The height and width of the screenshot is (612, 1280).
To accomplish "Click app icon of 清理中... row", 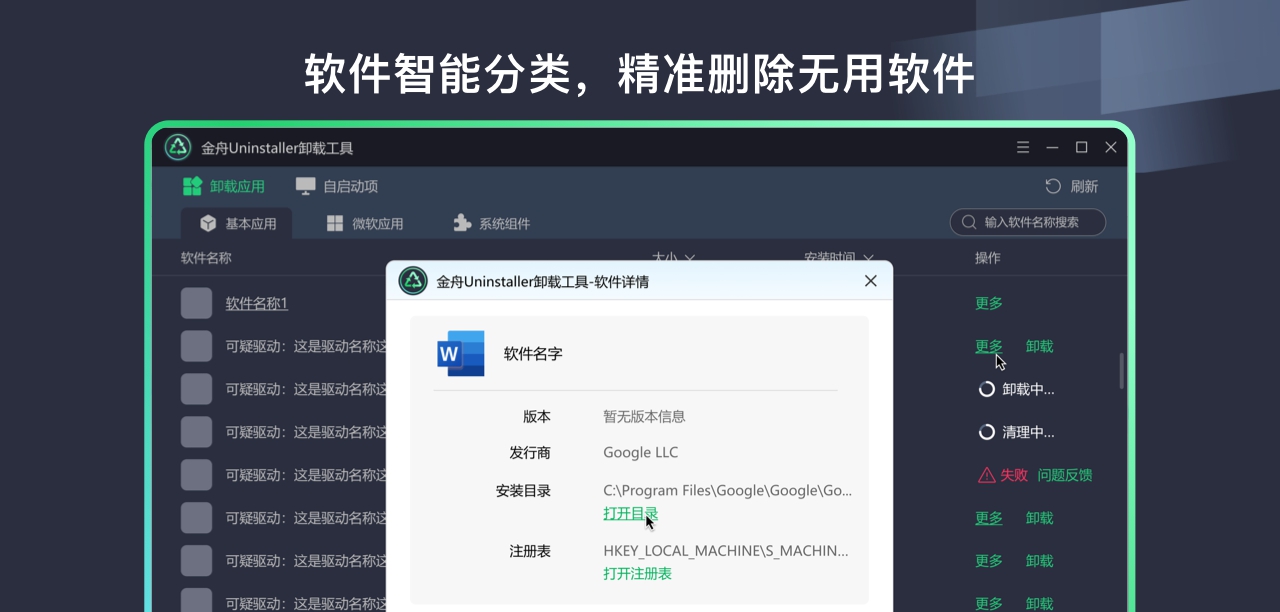I will click(197, 432).
